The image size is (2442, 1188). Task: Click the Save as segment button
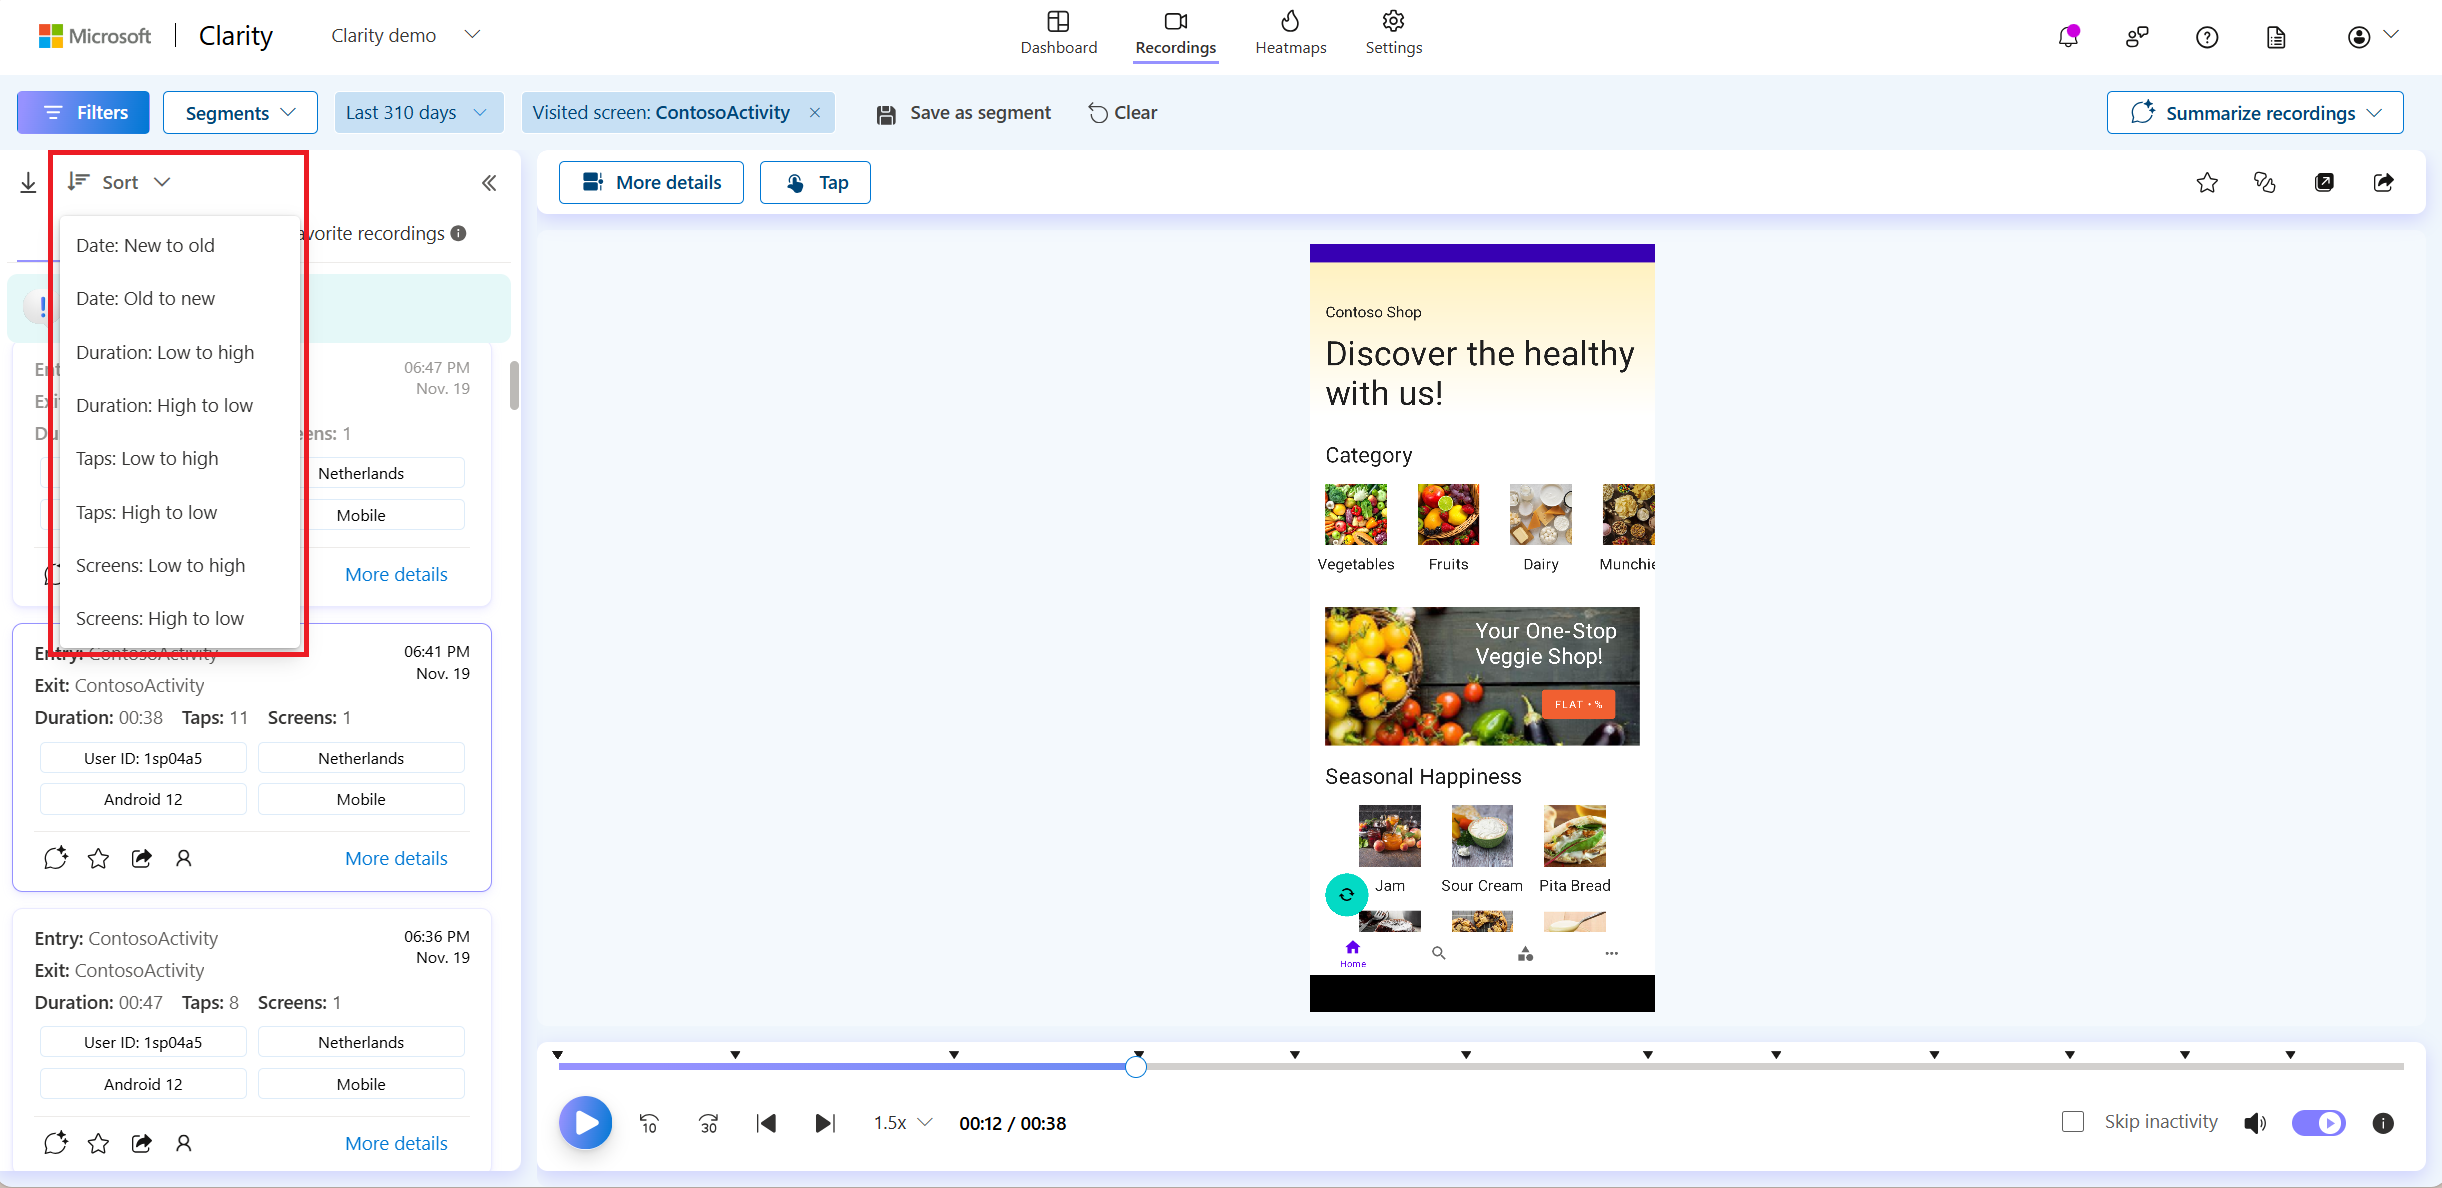966,112
